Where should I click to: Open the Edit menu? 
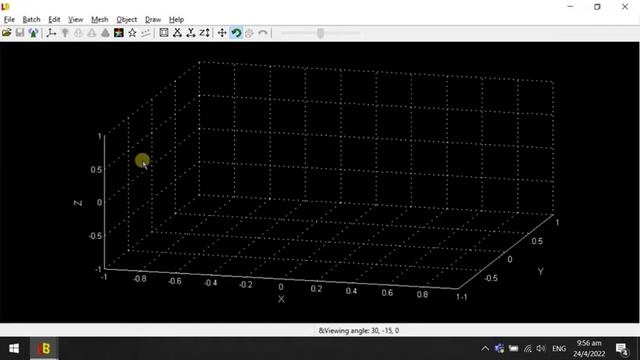[x=54, y=20]
